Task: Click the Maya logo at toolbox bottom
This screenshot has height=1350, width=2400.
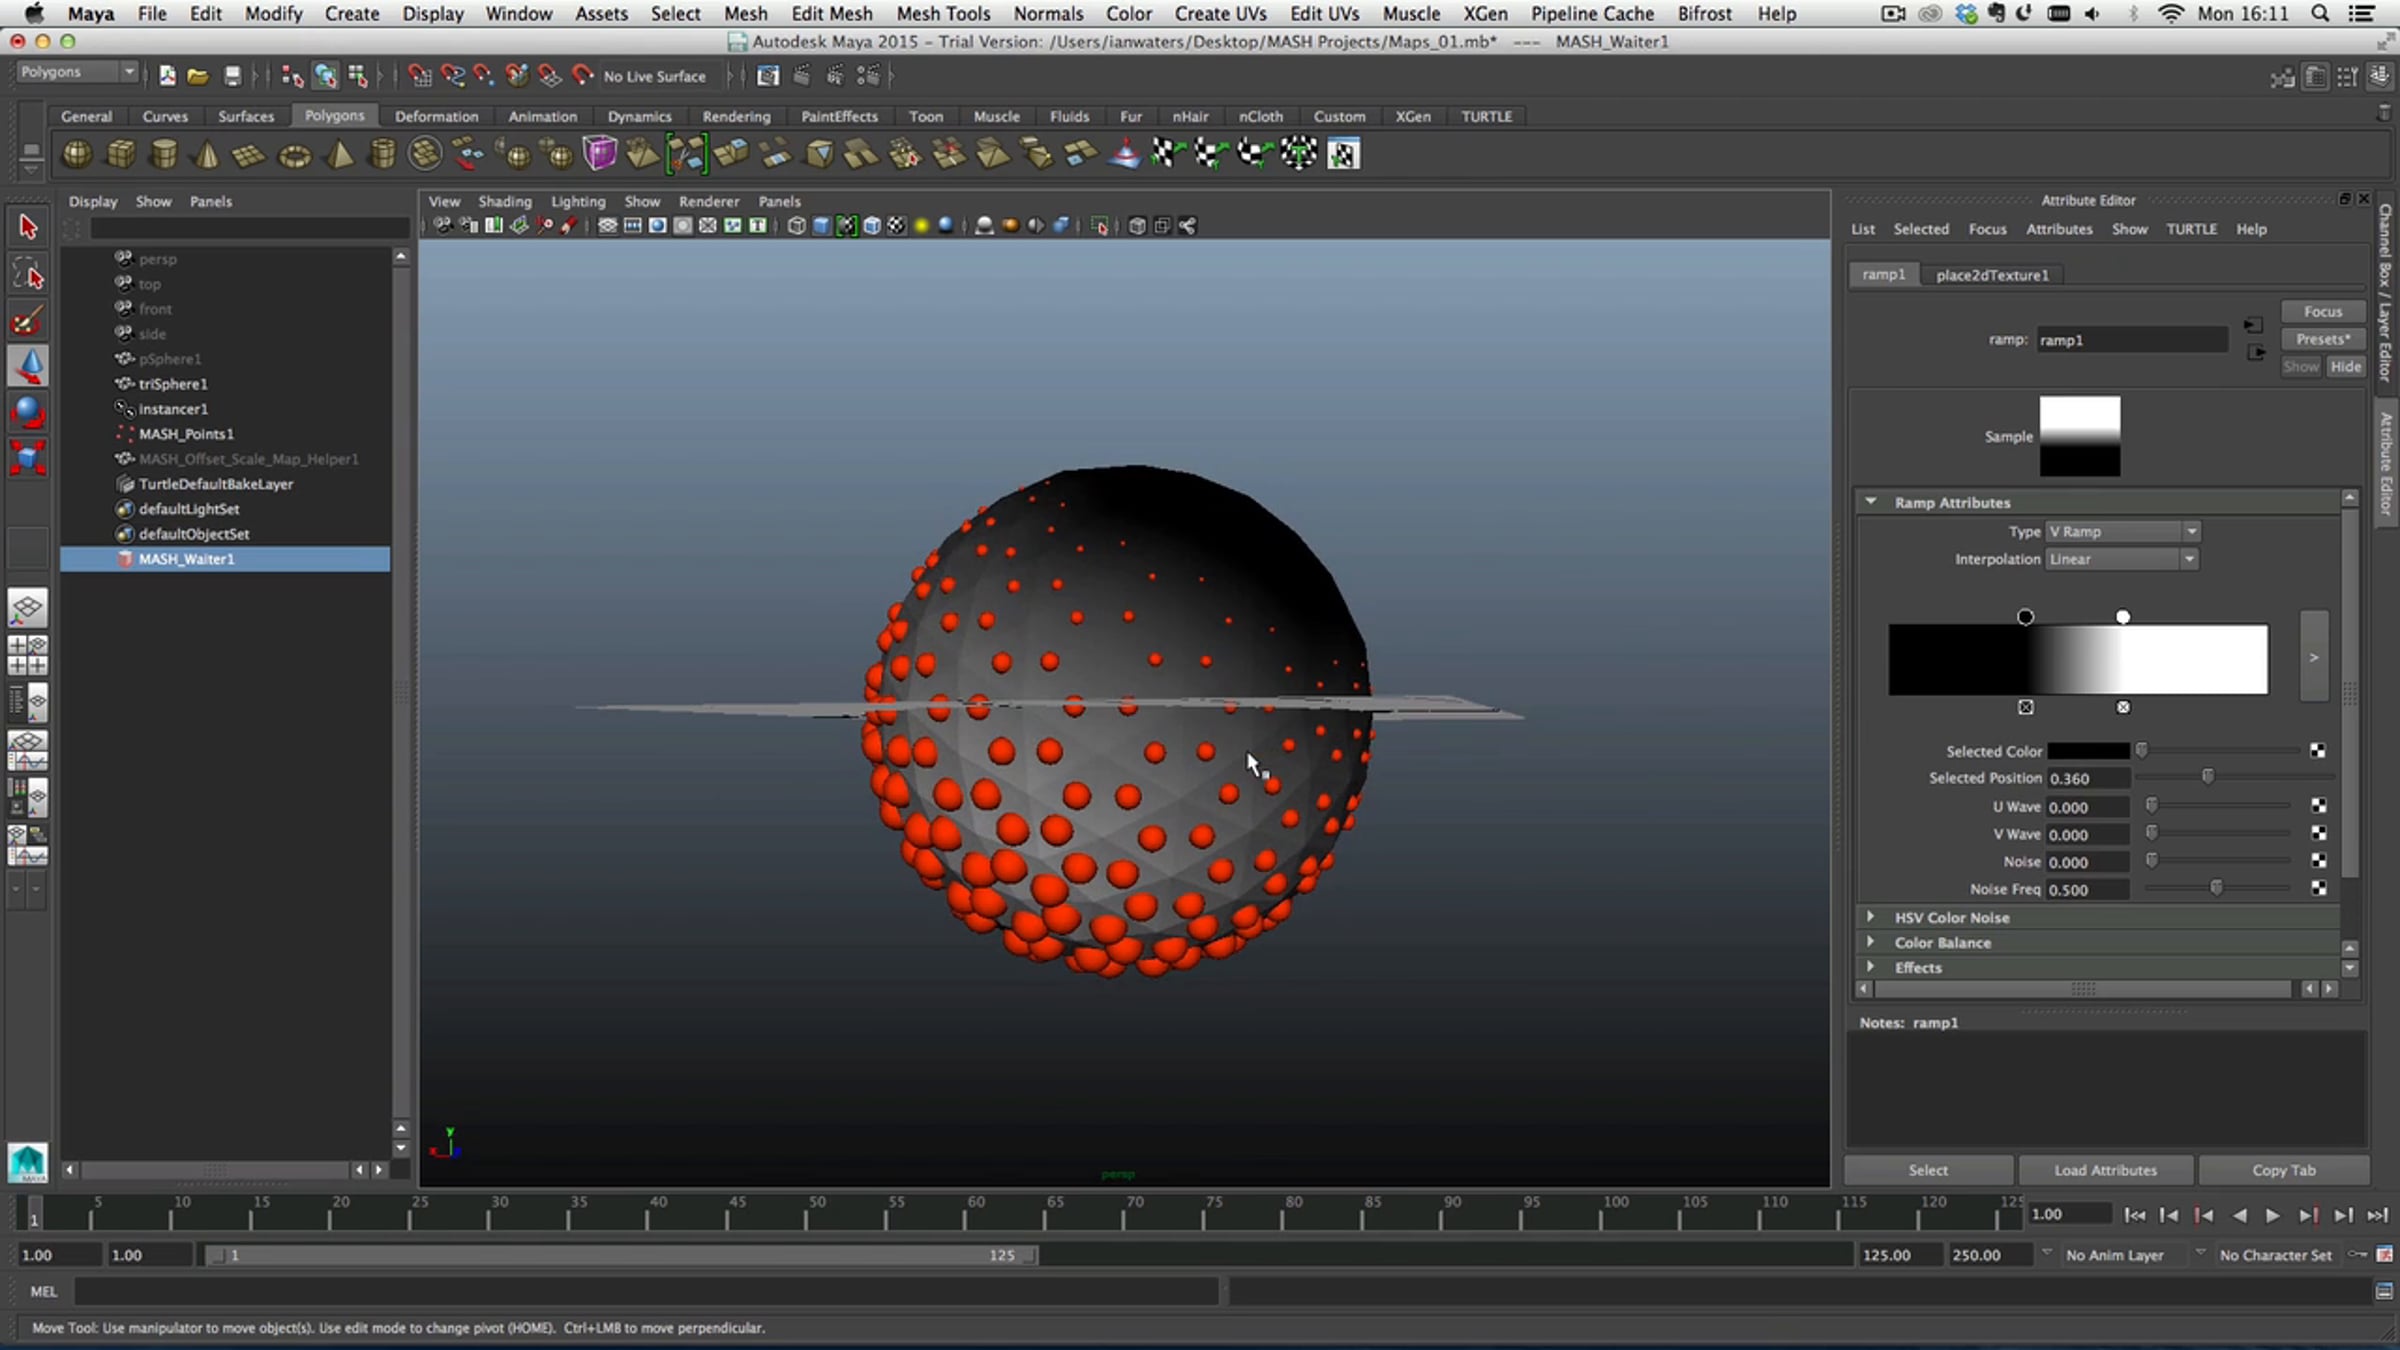Action: [x=28, y=1162]
